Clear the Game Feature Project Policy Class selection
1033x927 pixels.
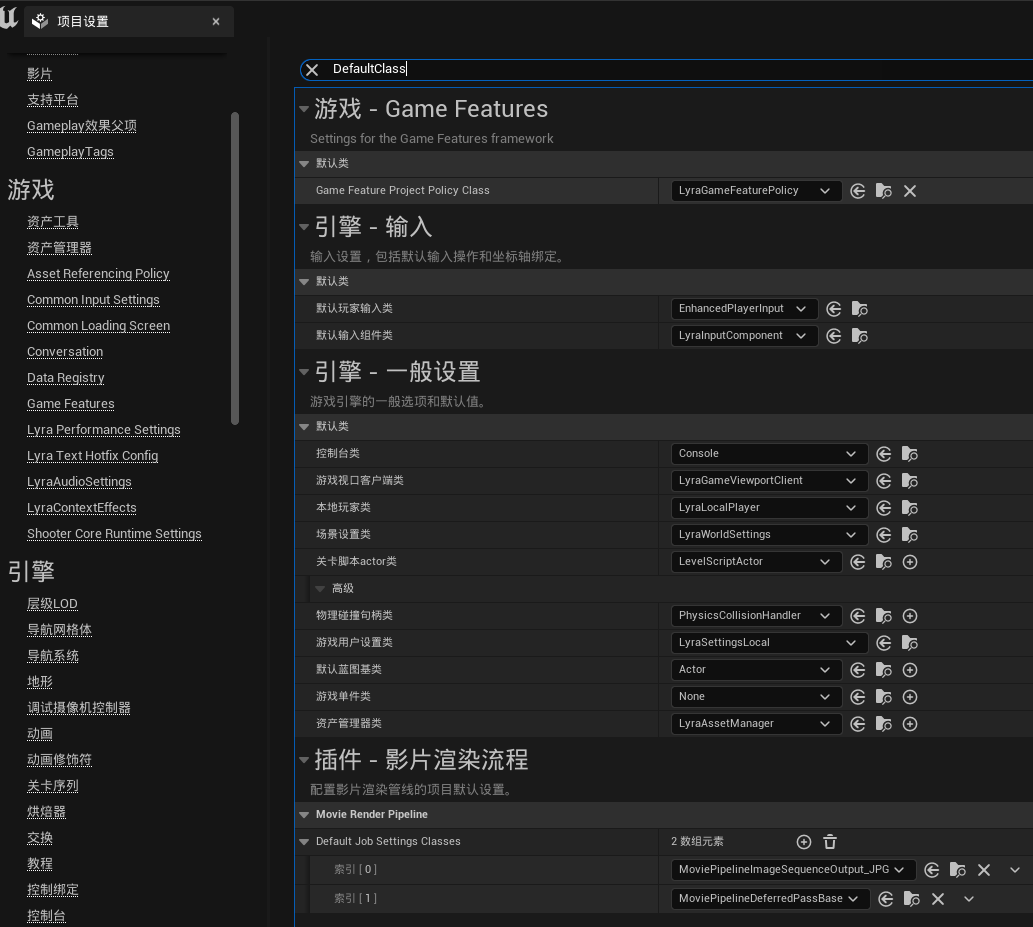pos(910,191)
